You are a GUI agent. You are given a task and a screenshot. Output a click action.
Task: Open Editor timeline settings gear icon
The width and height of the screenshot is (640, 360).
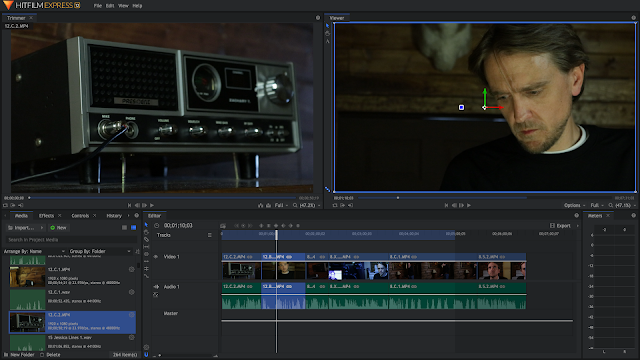click(146, 347)
